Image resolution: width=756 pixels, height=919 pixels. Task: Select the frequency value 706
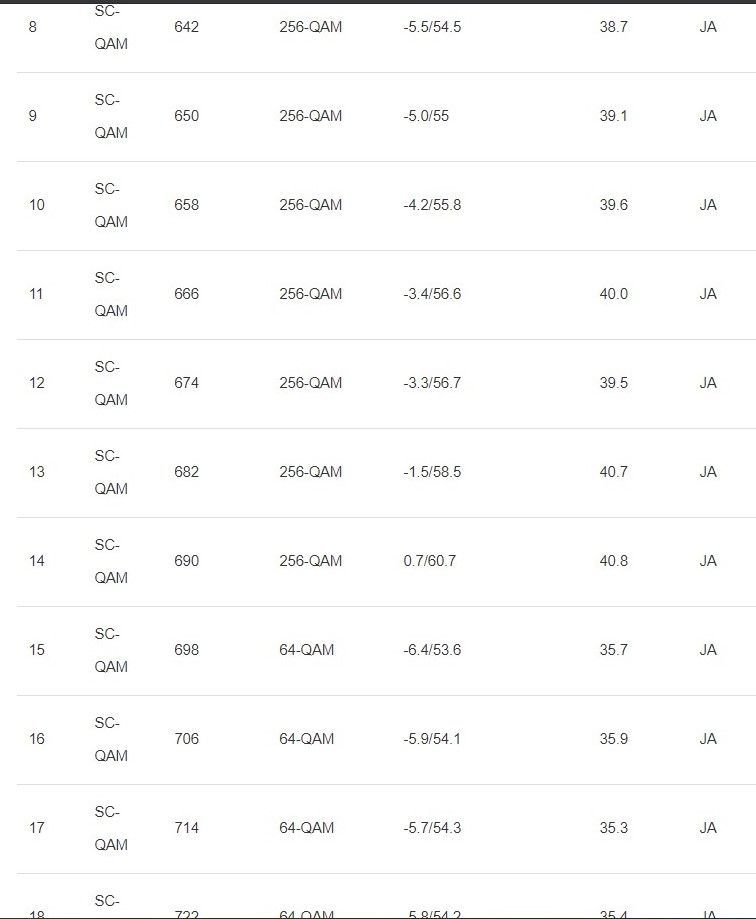click(x=186, y=739)
